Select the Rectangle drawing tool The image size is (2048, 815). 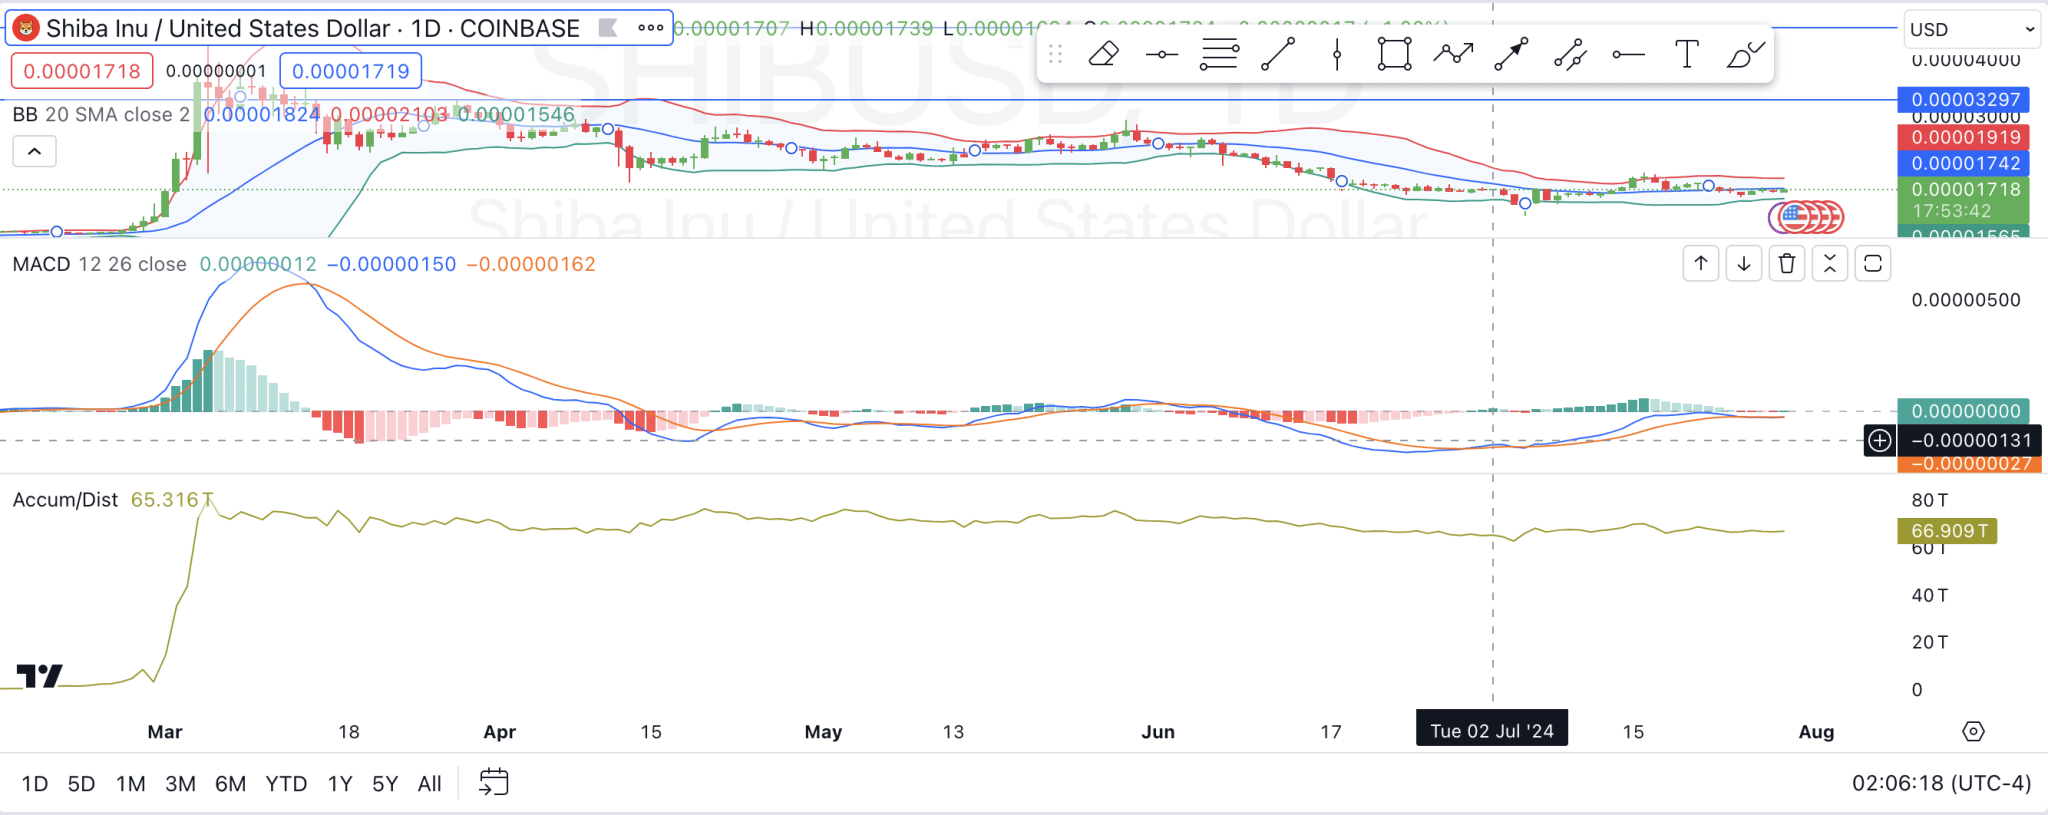click(1394, 54)
